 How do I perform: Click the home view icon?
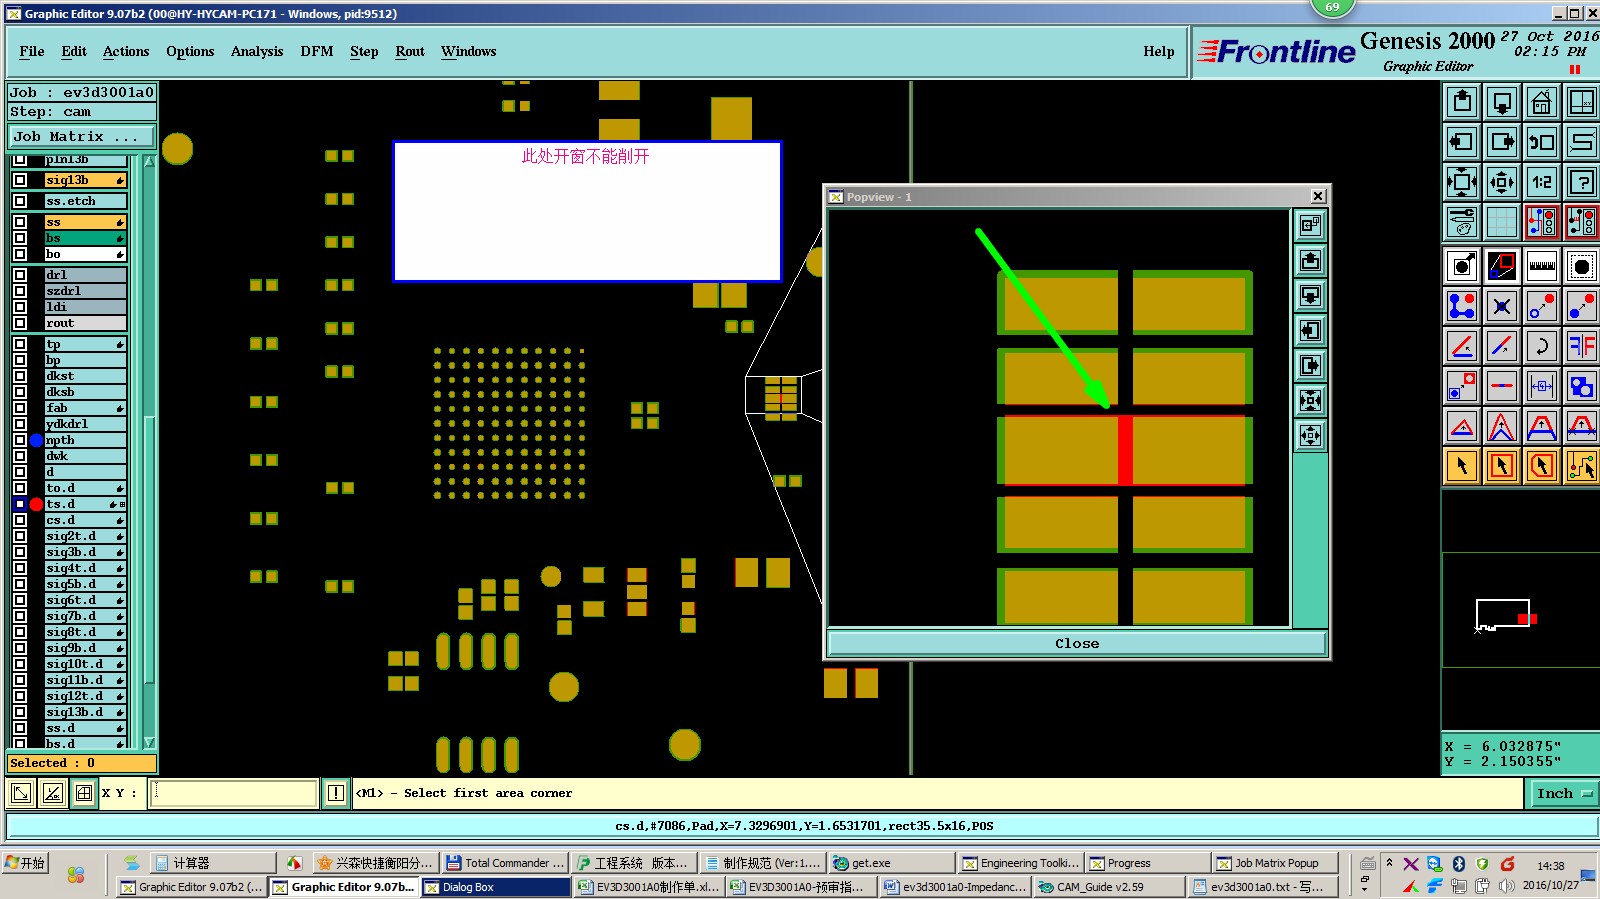(x=1542, y=102)
